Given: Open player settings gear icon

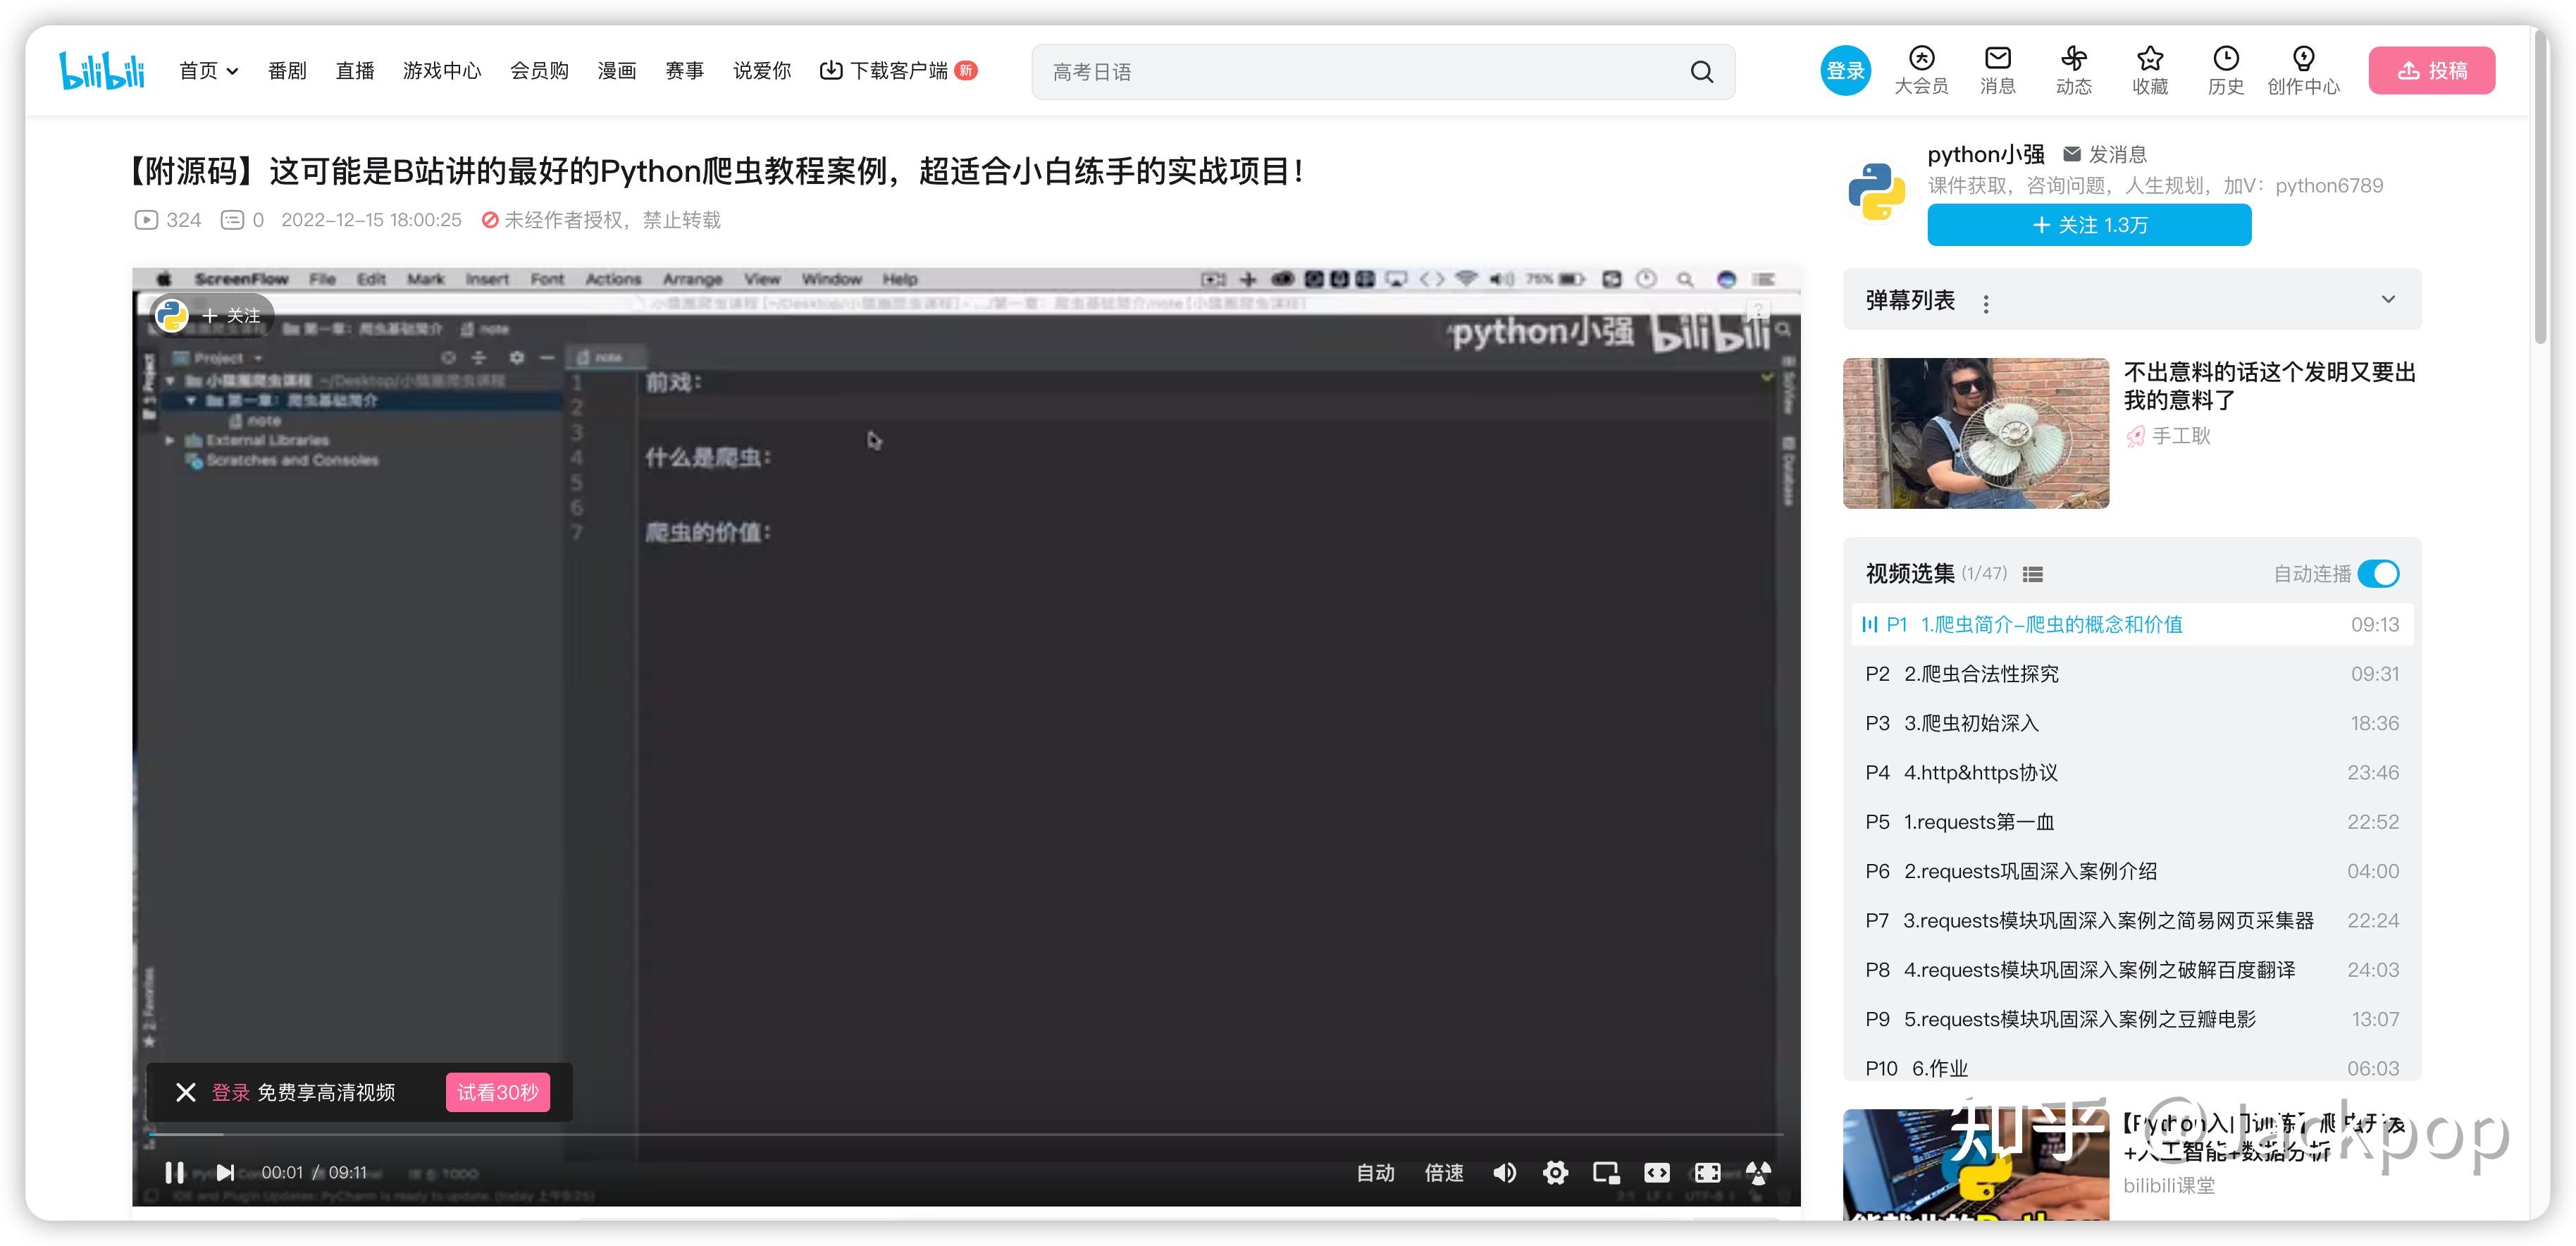Looking at the screenshot, I should pos(1555,1172).
